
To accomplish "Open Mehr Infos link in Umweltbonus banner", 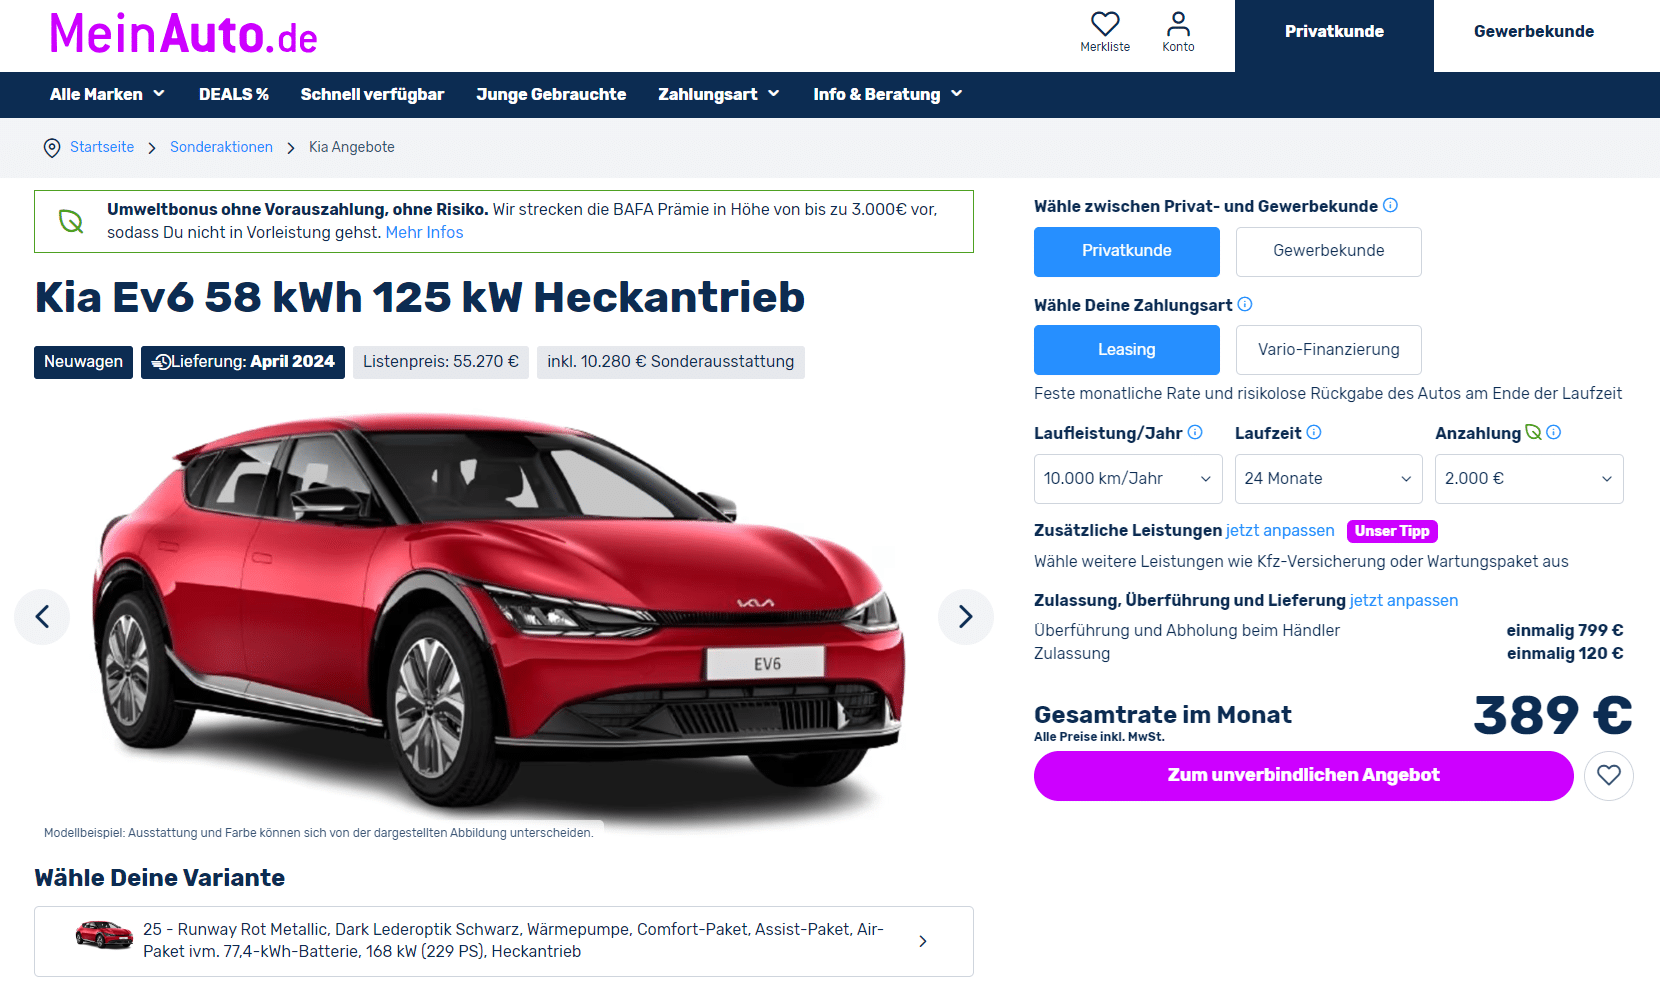I will pyautogui.click(x=424, y=232).
